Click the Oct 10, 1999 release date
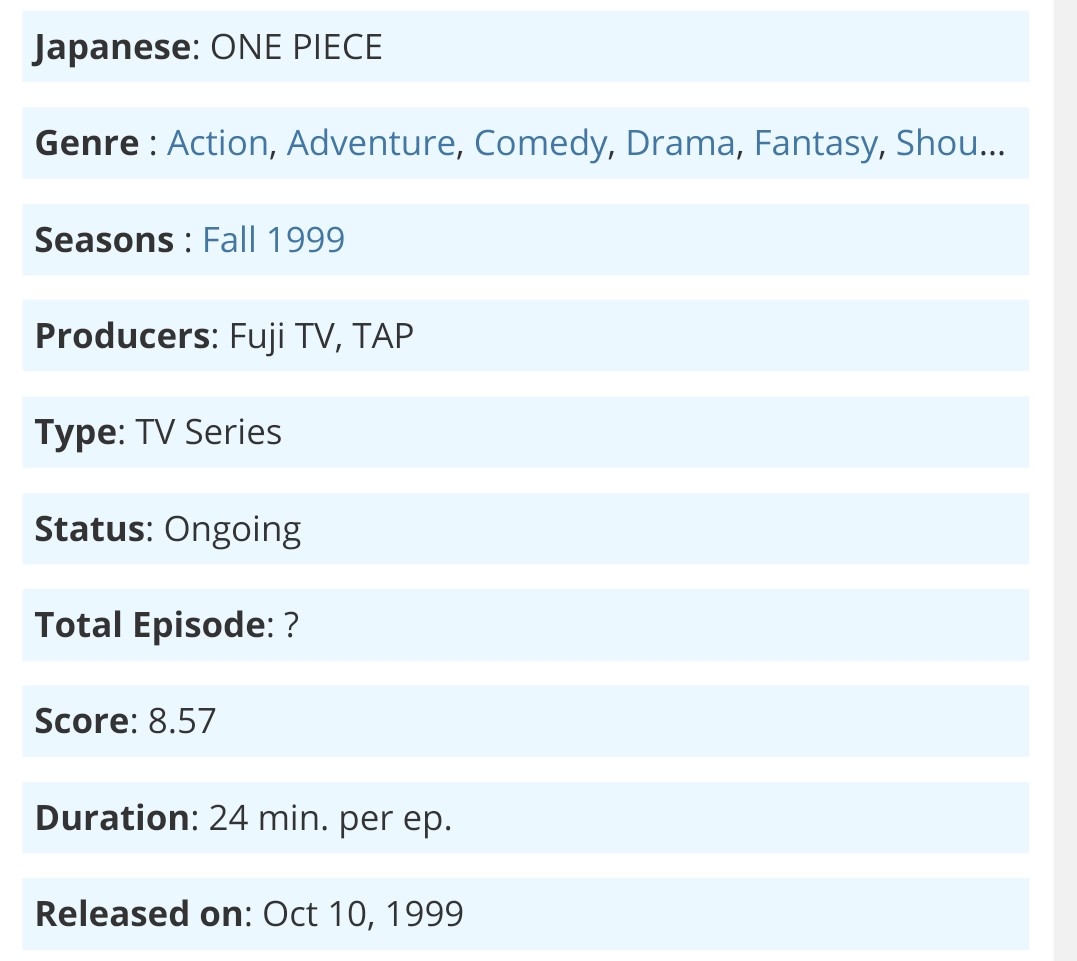Image resolution: width=1077 pixels, height=961 pixels. (x=363, y=914)
